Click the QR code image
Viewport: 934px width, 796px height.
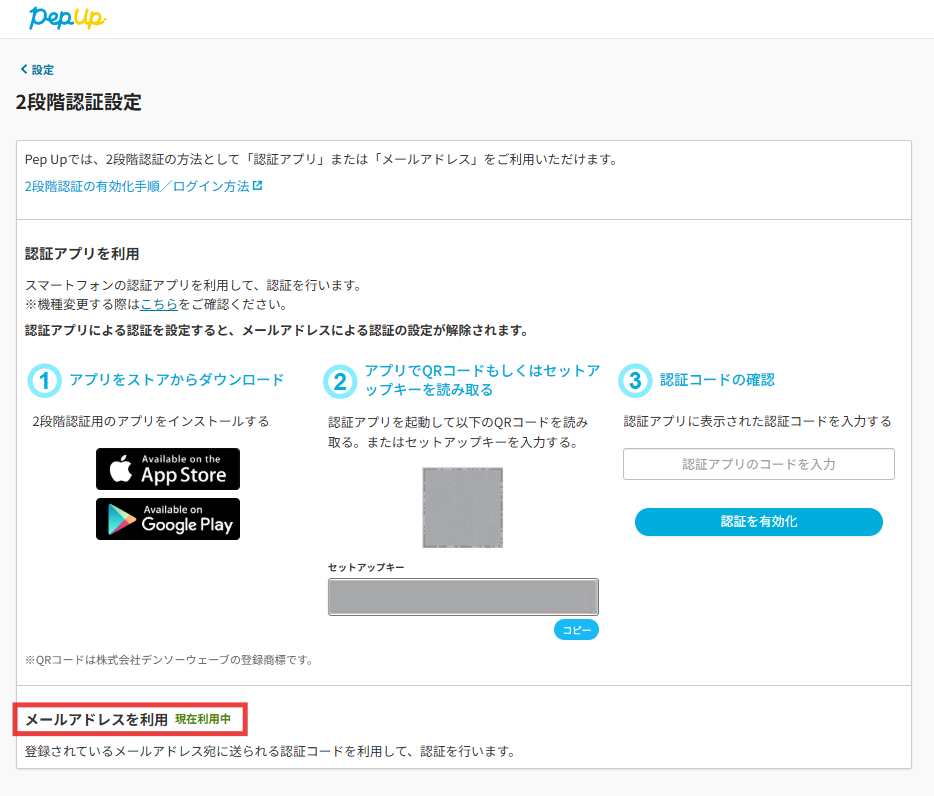(463, 508)
